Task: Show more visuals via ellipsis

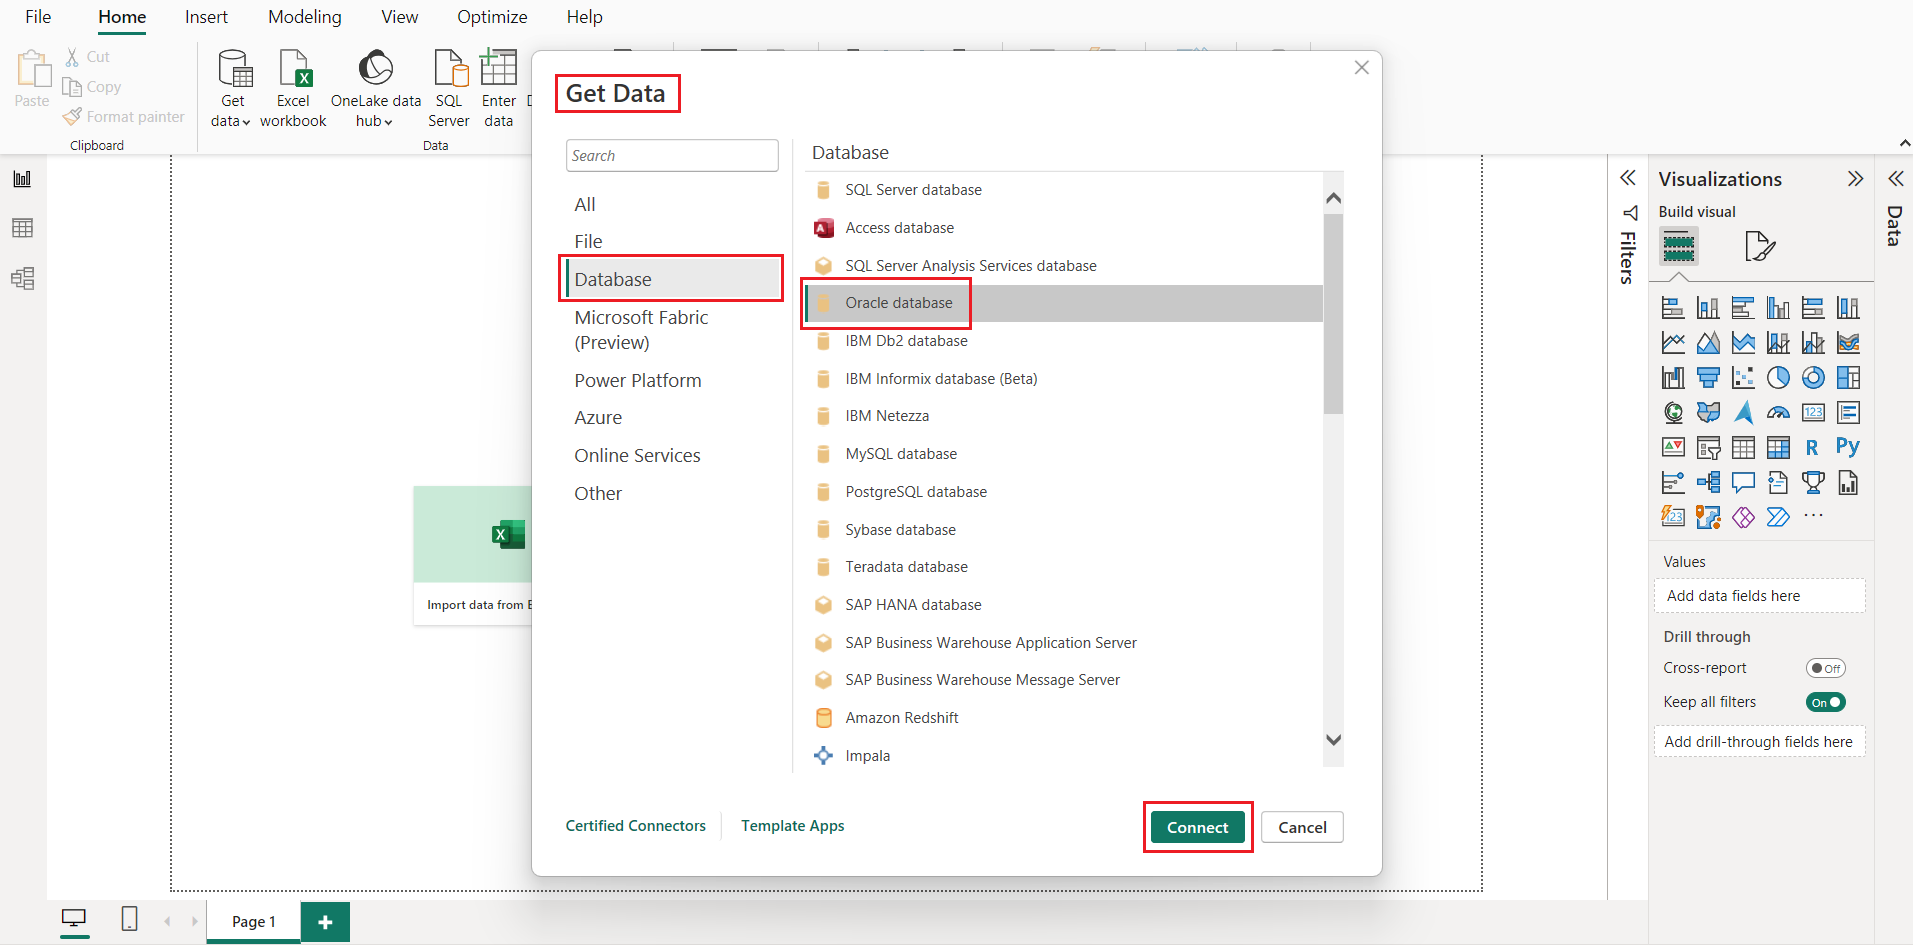Action: (1813, 516)
